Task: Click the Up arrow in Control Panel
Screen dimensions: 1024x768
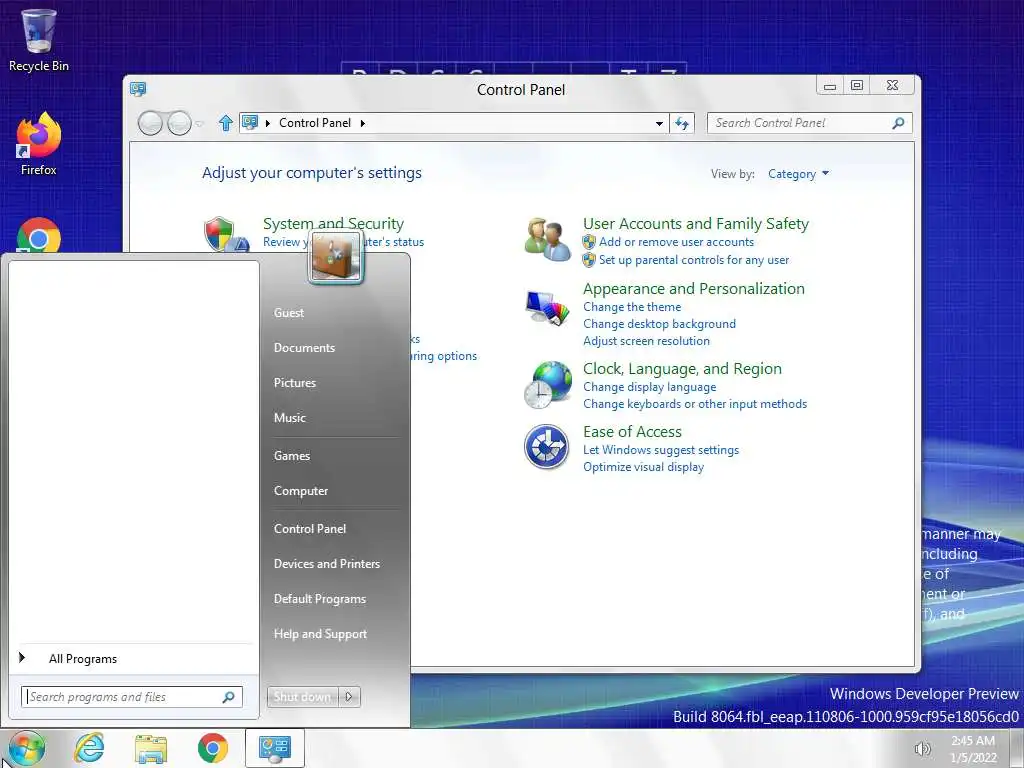Action: [225, 122]
